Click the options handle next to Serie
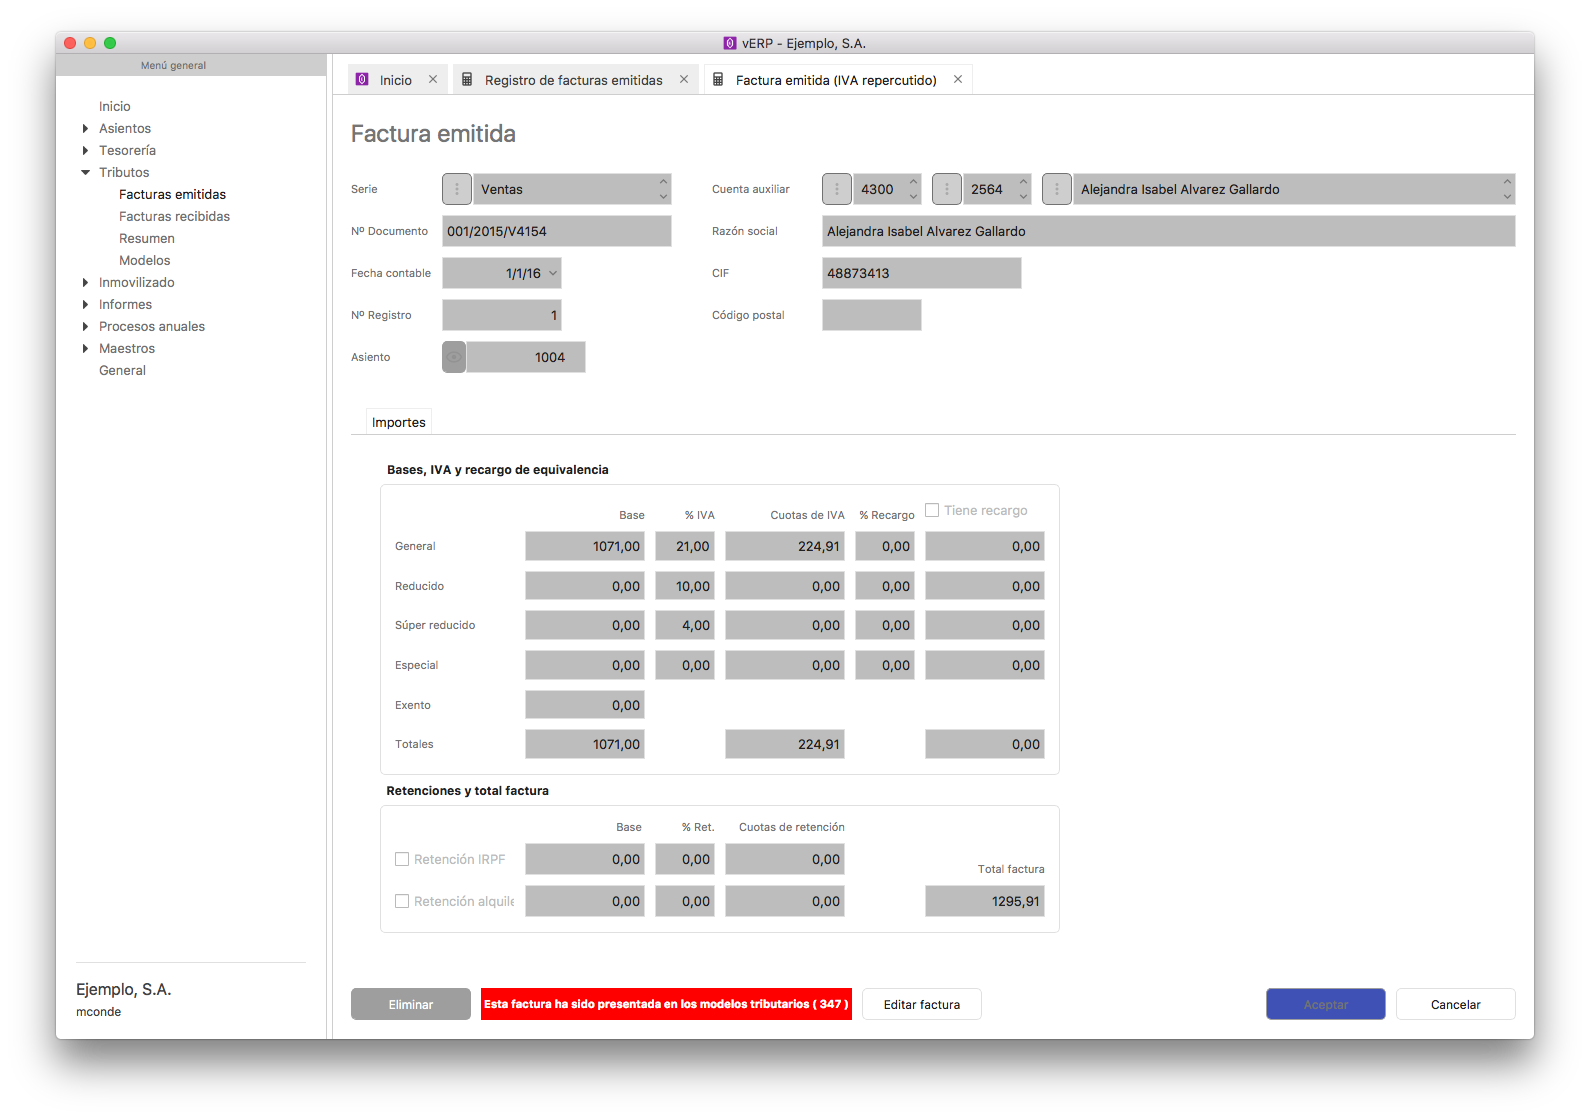 (457, 189)
